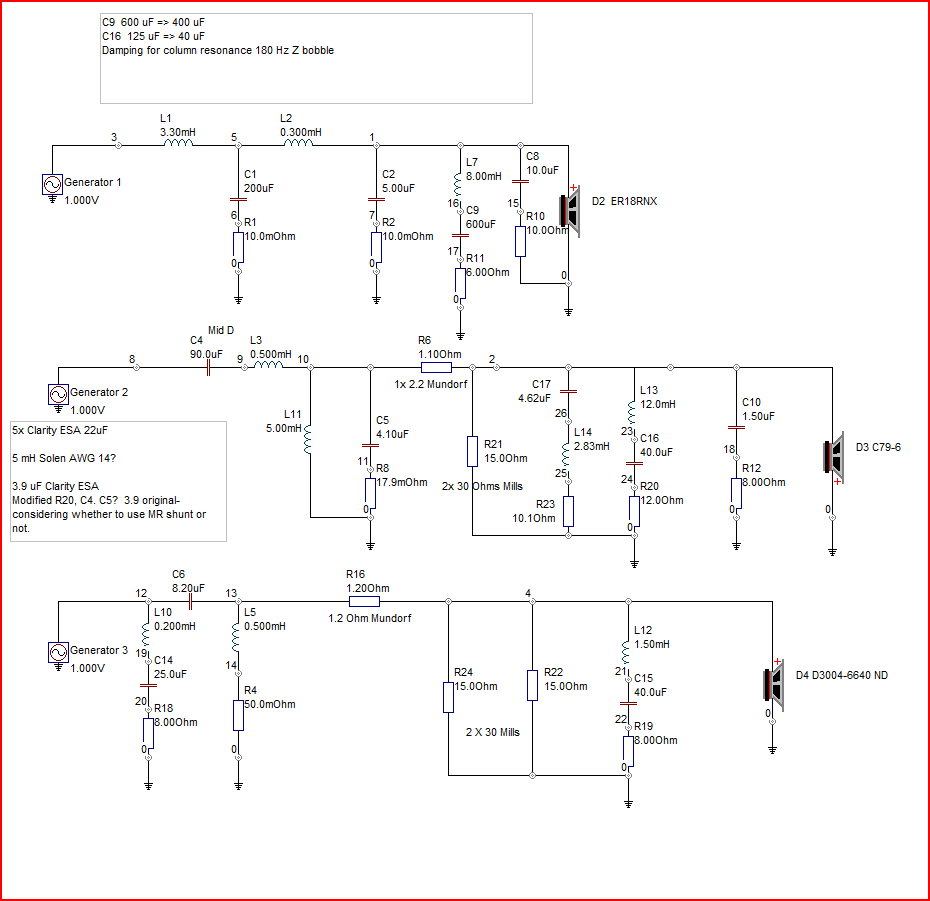Select resistor R21 15.0Ohm symbol

click(472, 451)
